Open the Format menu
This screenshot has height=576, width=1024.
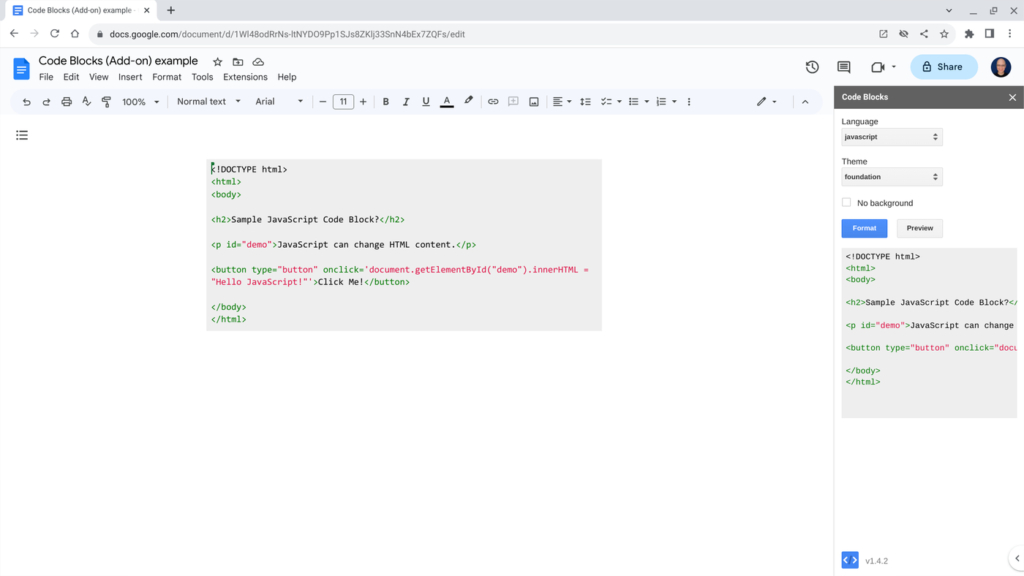(x=166, y=76)
